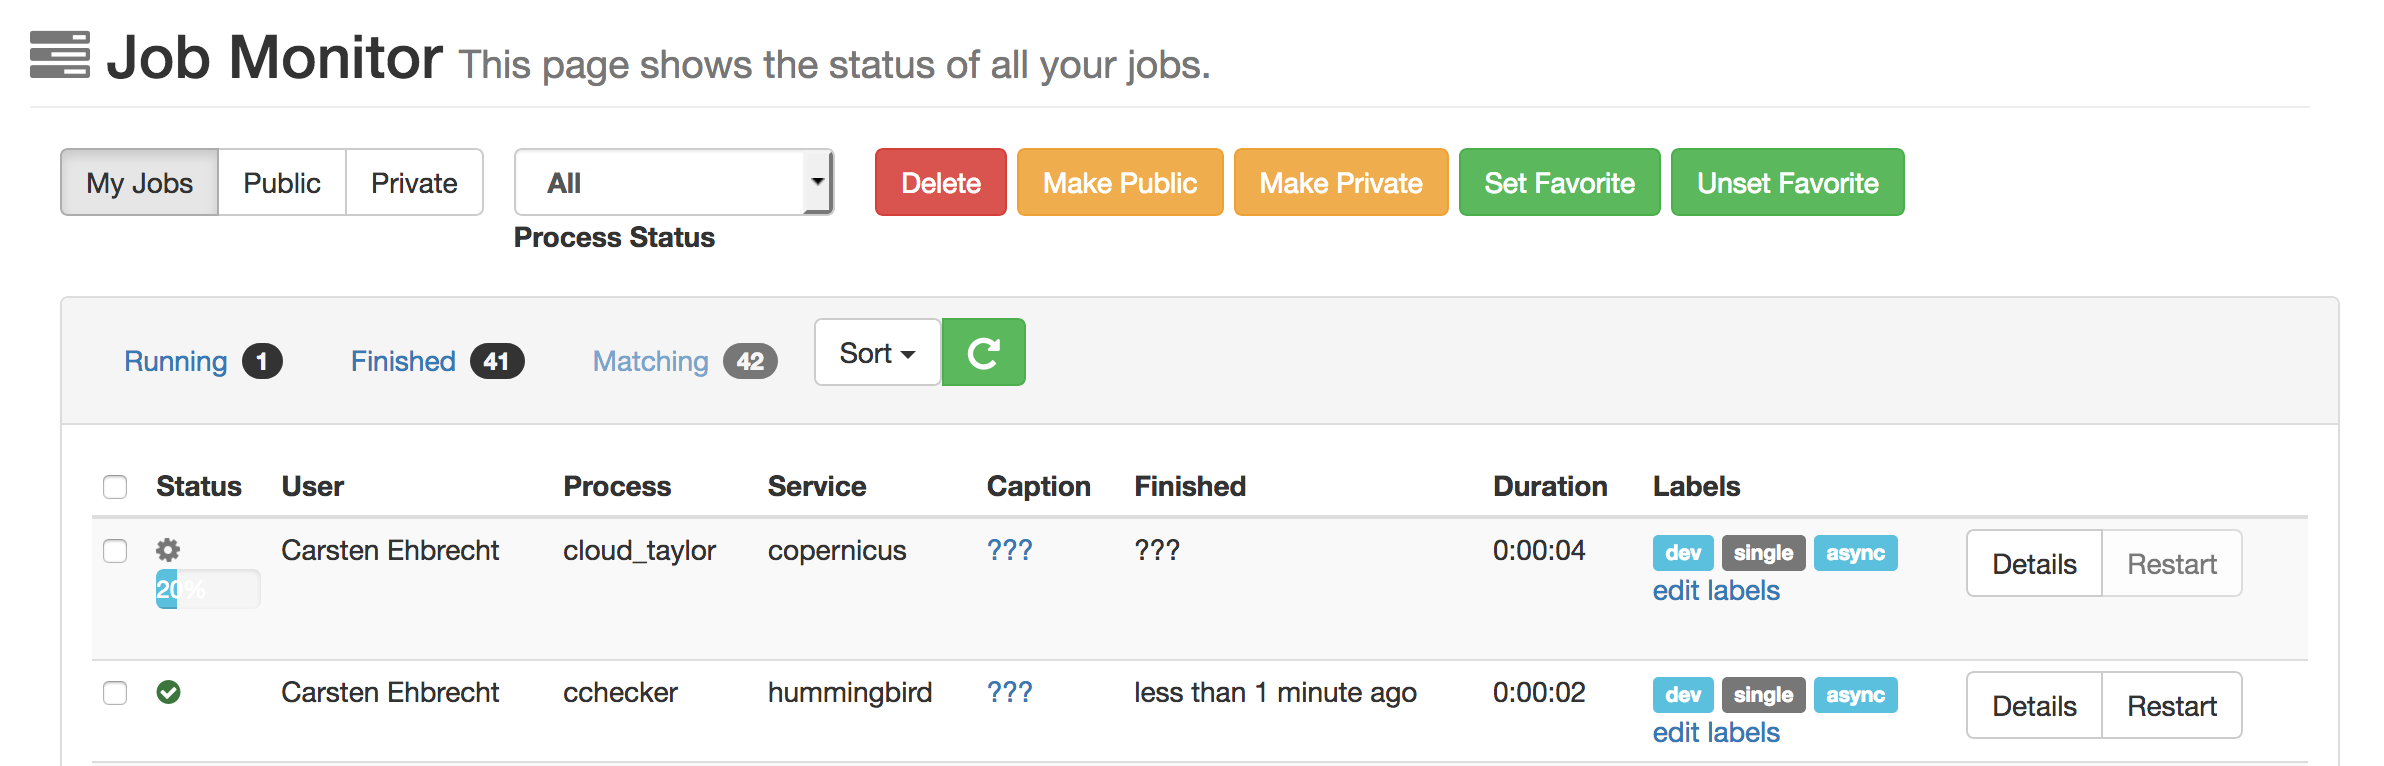
Task: Open the ??? caption link for cchecker
Action: pos(1010,692)
